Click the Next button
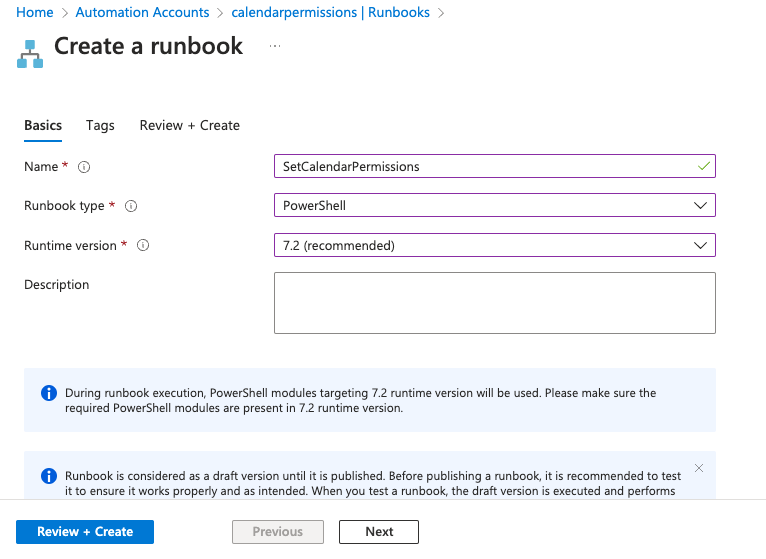 click(x=378, y=532)
